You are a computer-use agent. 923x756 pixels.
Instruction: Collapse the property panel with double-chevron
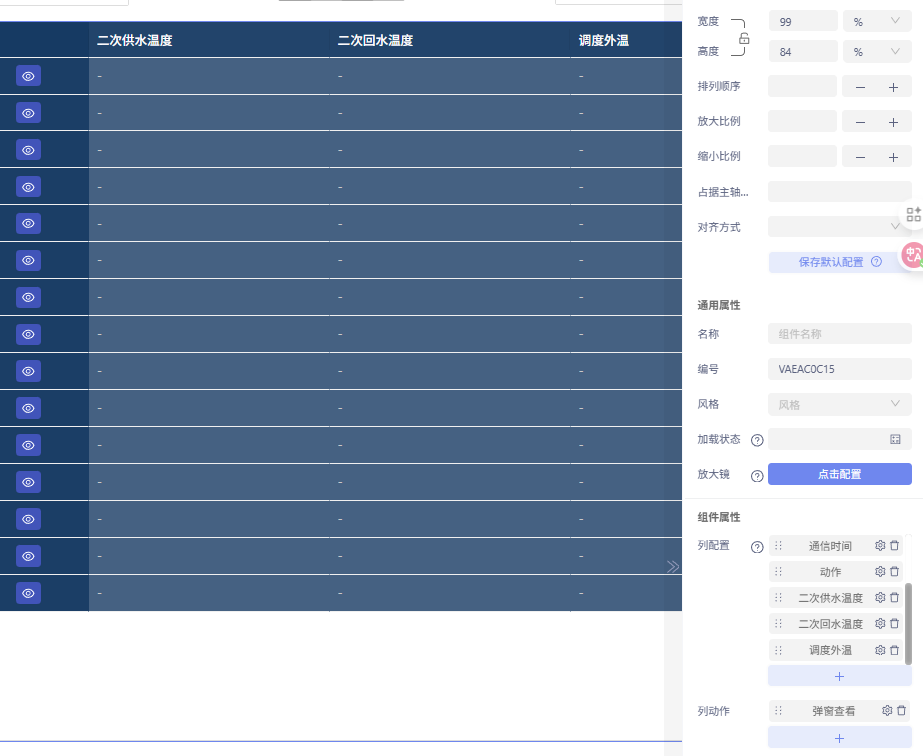tap(673, 566)
